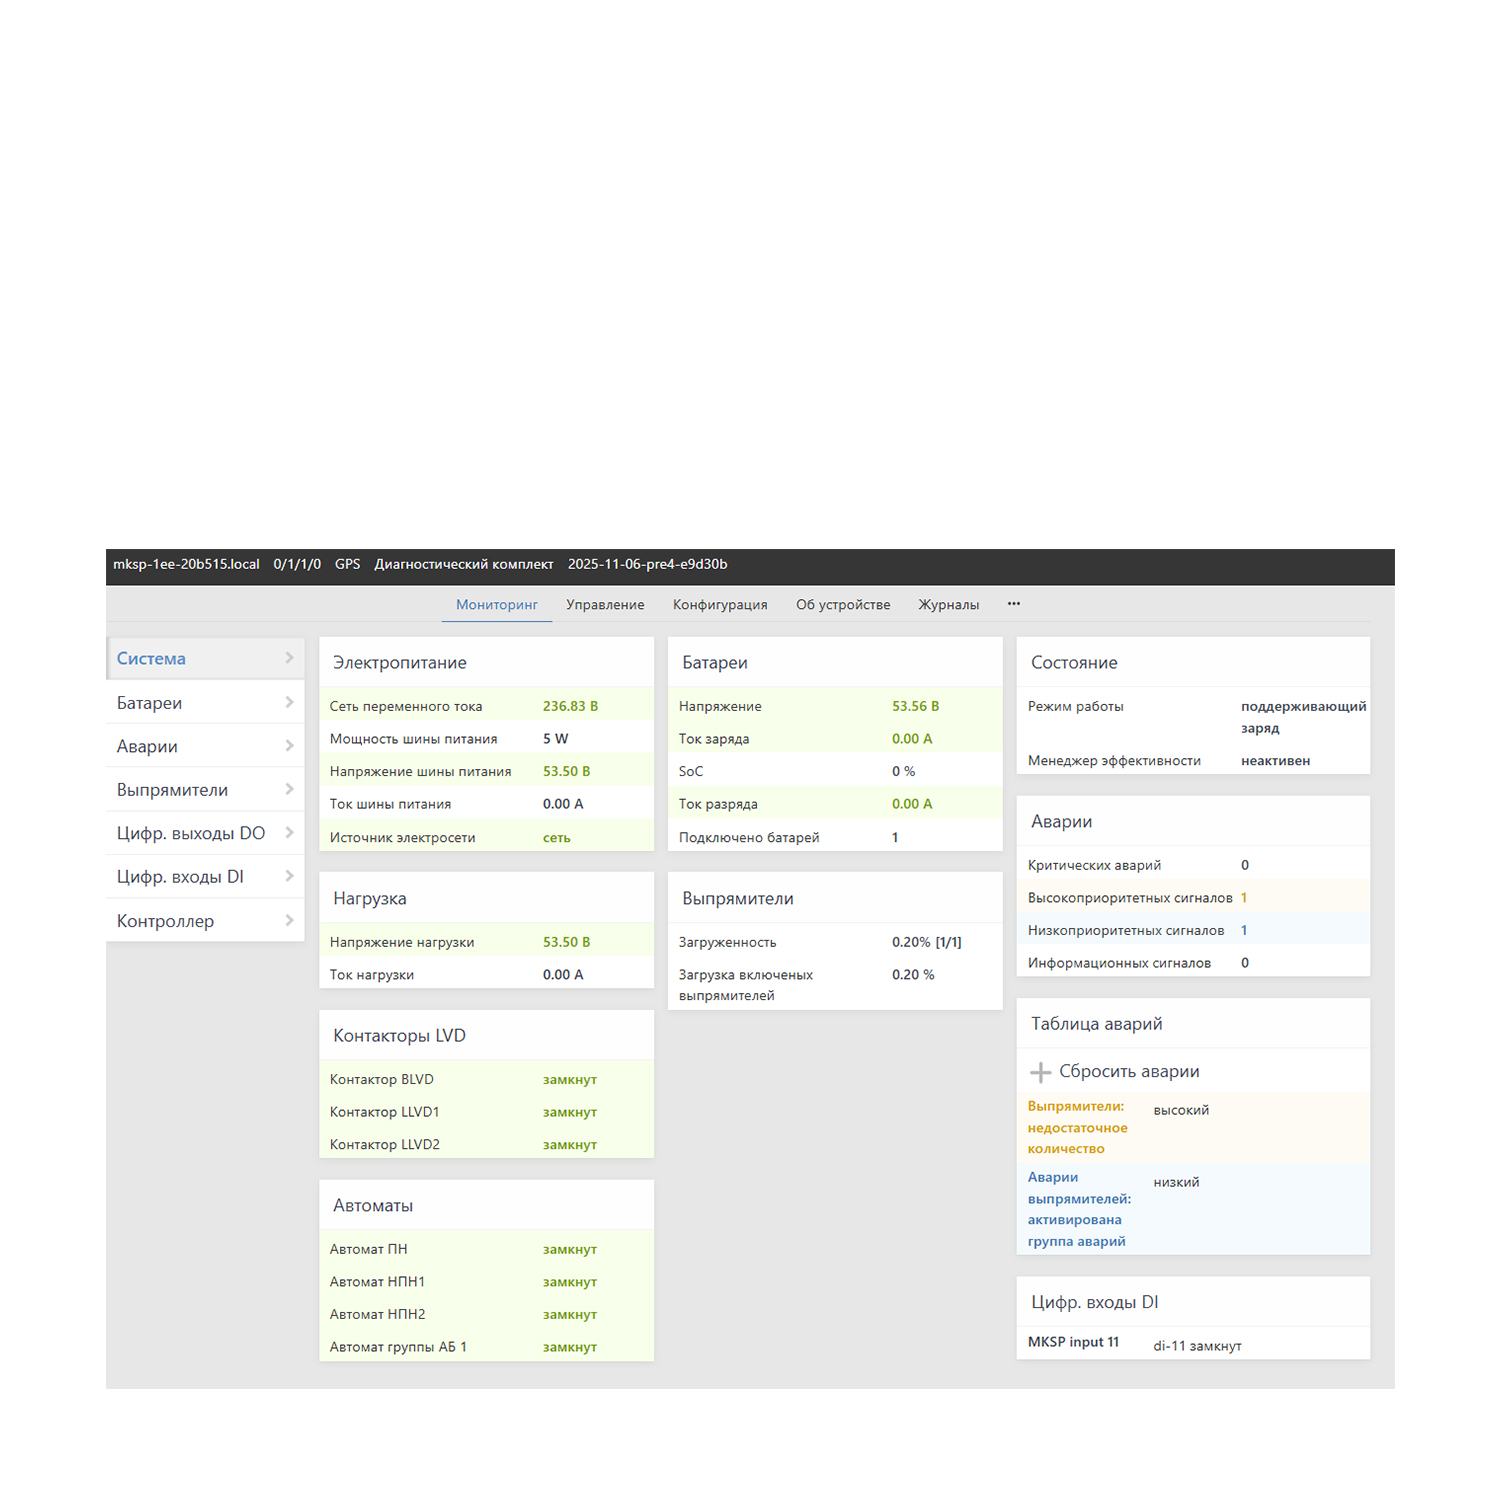Click chevron beside Цифр. входы DI
This screenshot has width=1500, height=1500.
[289, 877]
